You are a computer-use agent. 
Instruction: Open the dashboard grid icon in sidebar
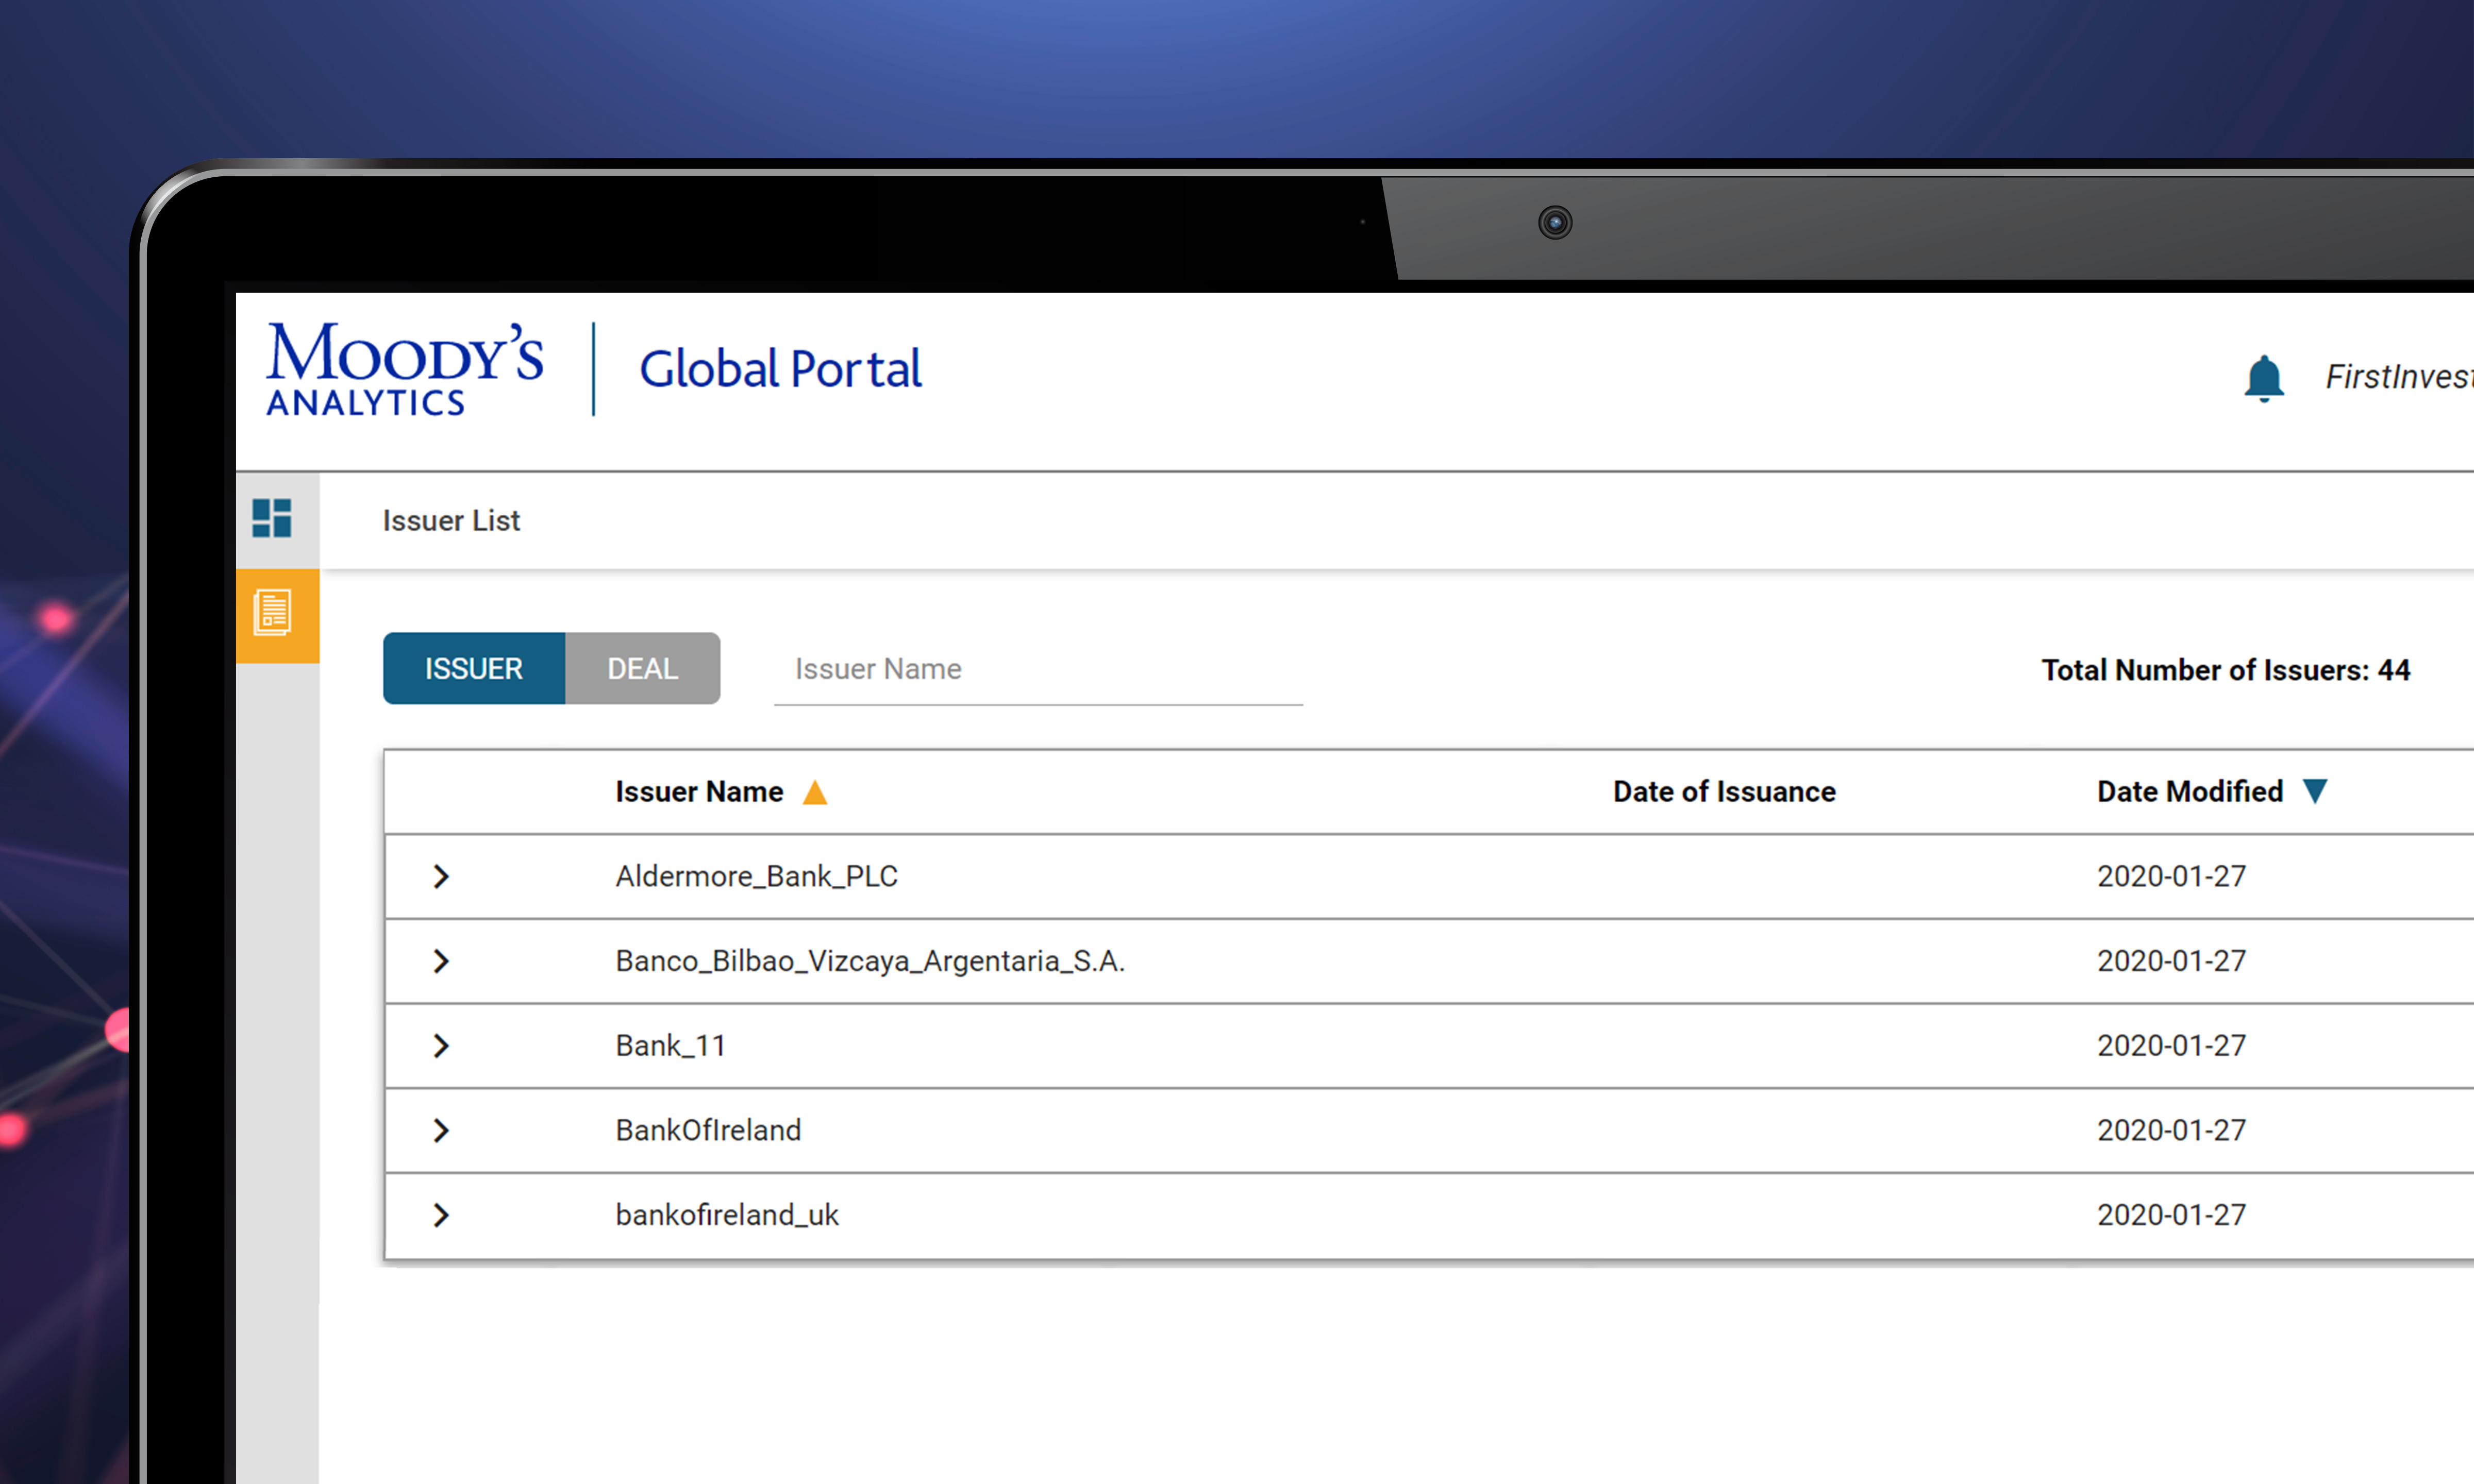(x=273, y=518)
